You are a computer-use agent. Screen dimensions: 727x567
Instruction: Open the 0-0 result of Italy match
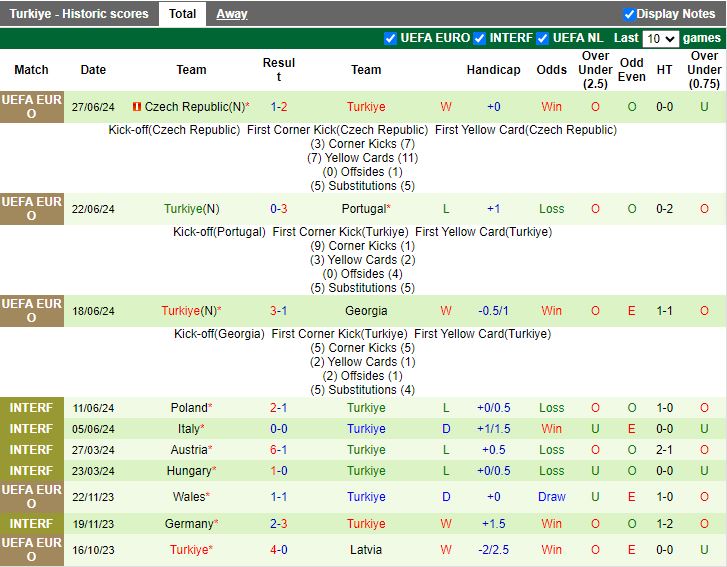coord(279,428)
